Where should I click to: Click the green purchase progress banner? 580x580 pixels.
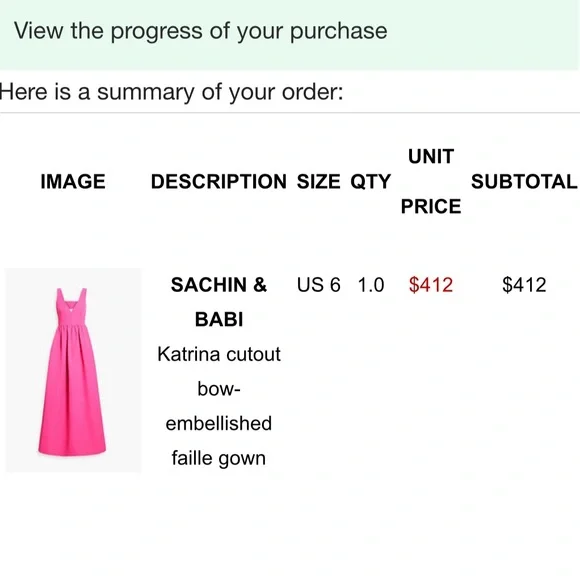[290, 35]
